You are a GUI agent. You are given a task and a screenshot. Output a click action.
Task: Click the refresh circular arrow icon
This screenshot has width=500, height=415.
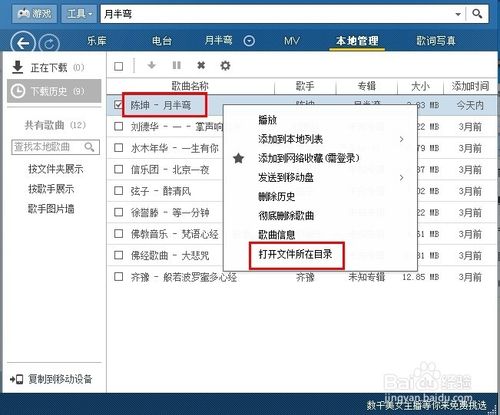(49, 44)
